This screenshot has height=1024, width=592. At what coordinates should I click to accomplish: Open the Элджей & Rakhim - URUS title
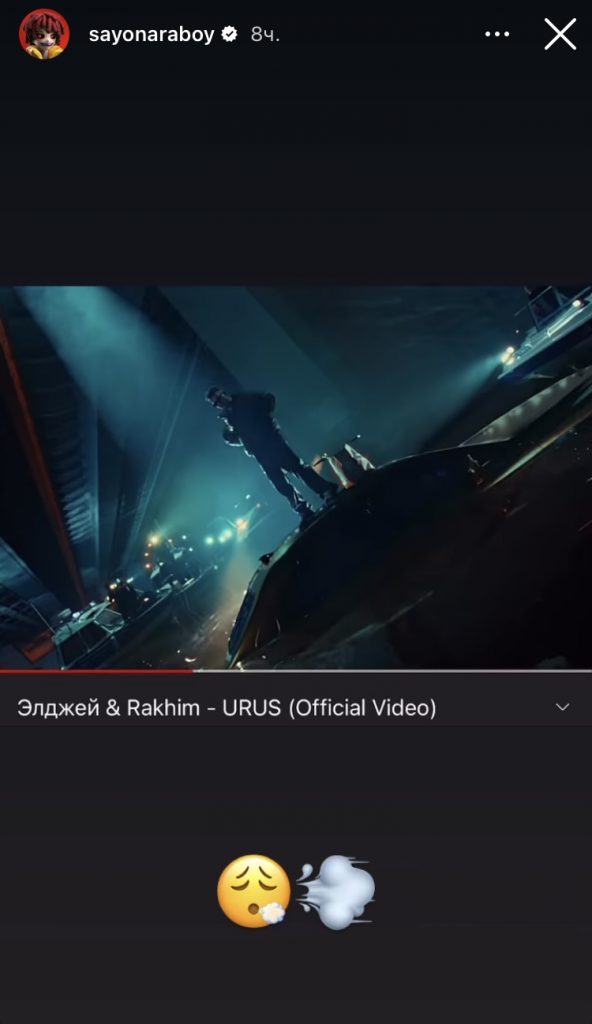(227, 708)
